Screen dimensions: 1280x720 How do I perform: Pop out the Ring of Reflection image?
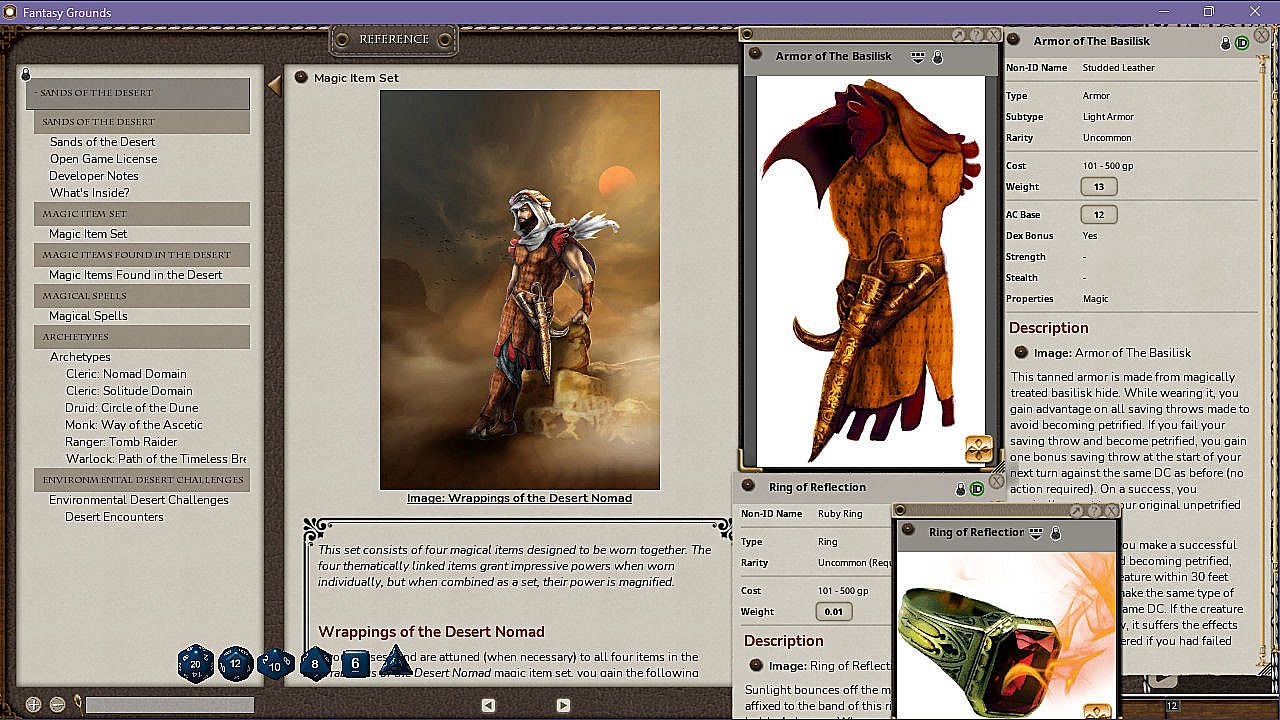pyautogui.click(x=1076, y=511)
